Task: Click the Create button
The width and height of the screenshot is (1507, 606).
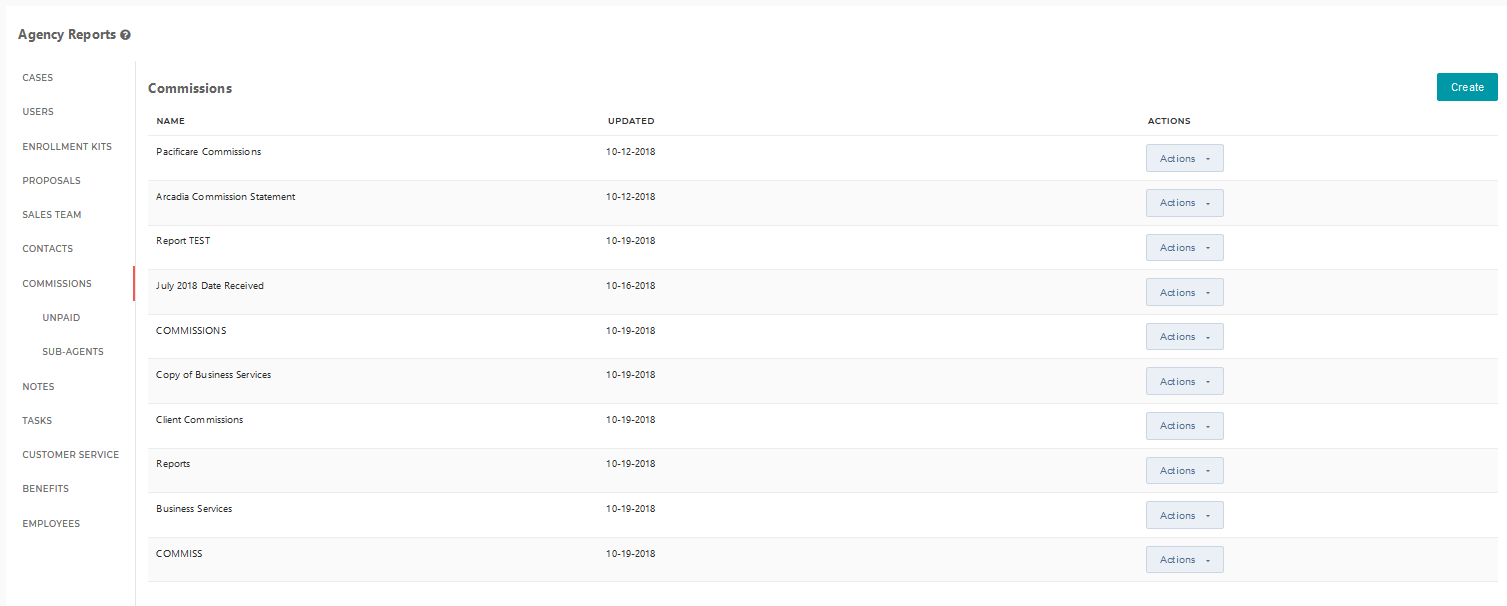Action: point(1467,87)
